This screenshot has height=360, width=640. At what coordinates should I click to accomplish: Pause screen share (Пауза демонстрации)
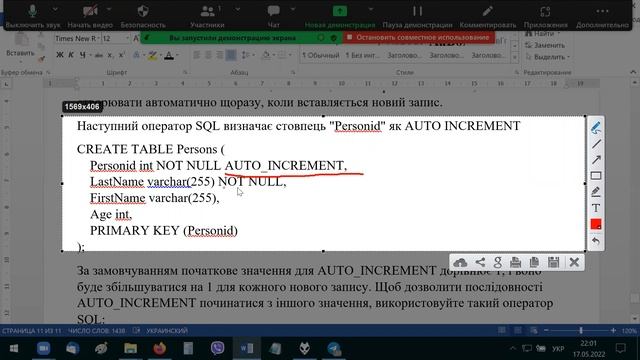[x=417, y=16]
